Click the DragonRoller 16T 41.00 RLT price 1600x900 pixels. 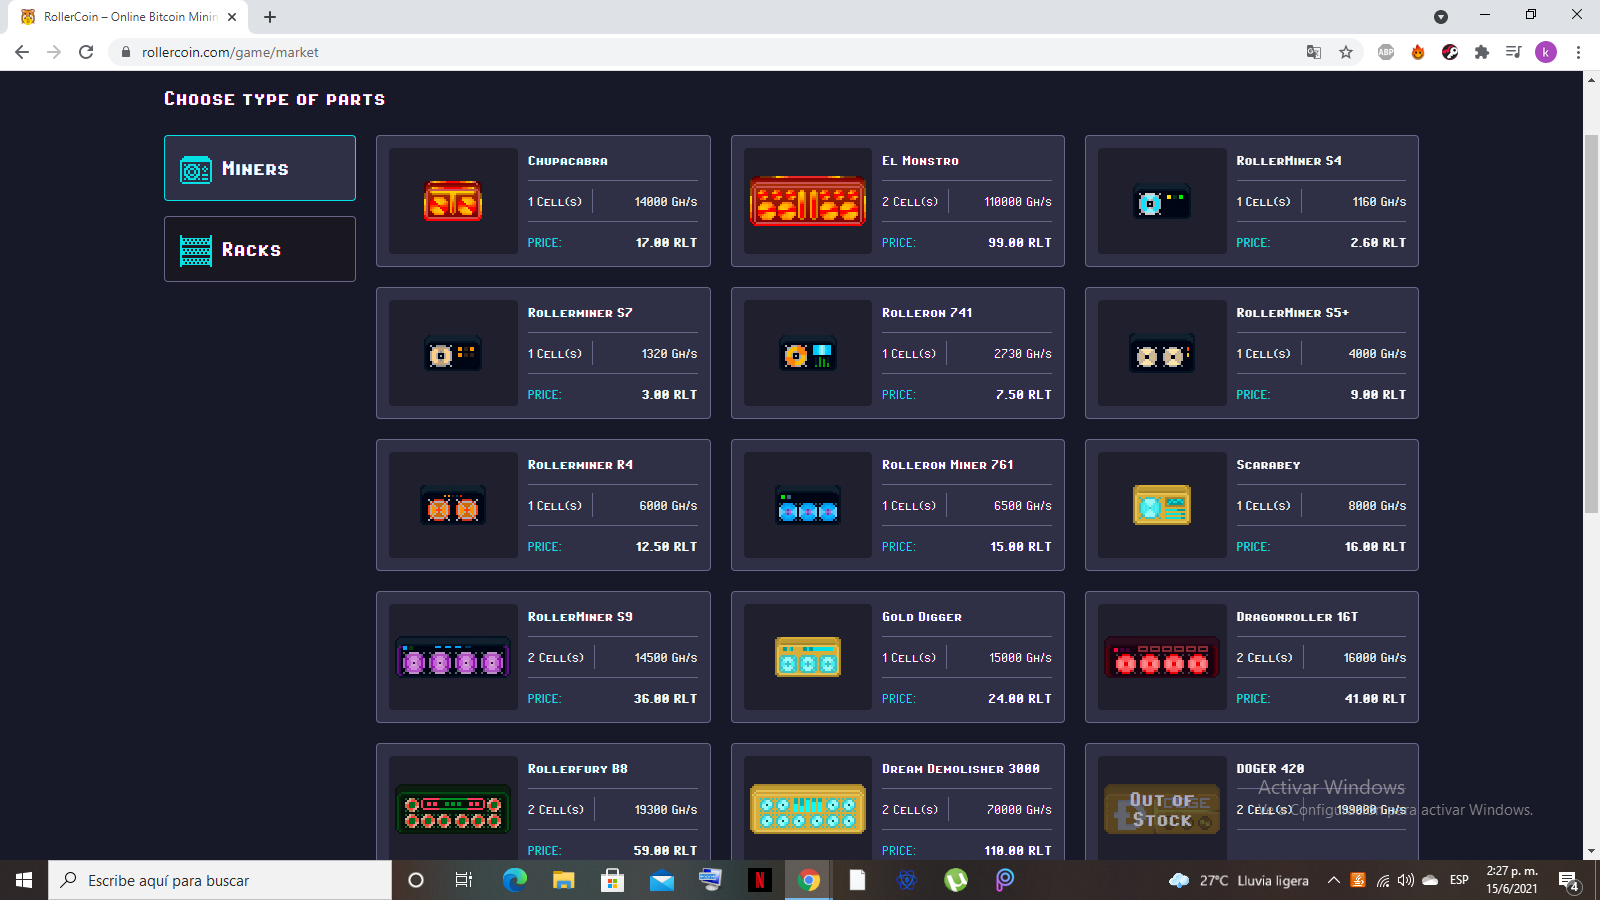[1374, 699]
